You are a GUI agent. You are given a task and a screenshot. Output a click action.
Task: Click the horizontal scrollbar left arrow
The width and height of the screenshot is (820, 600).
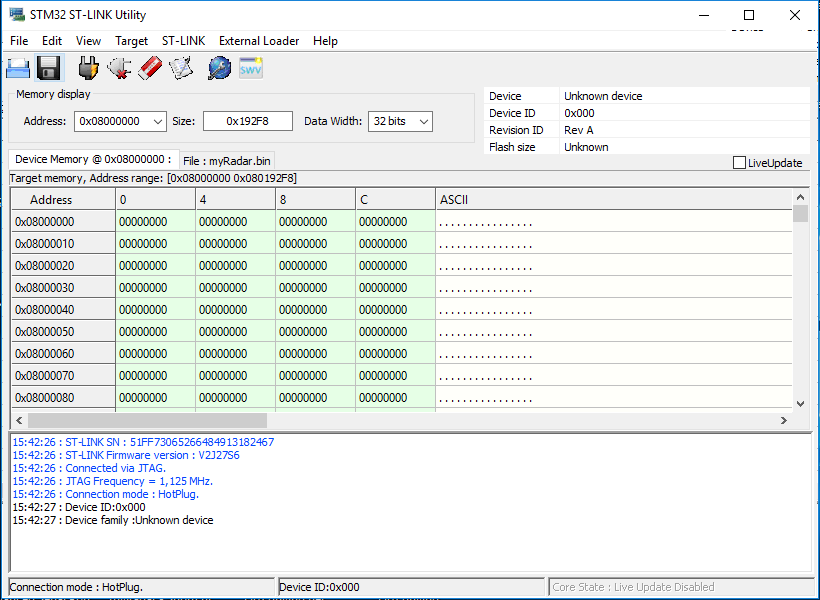[19, 421]
